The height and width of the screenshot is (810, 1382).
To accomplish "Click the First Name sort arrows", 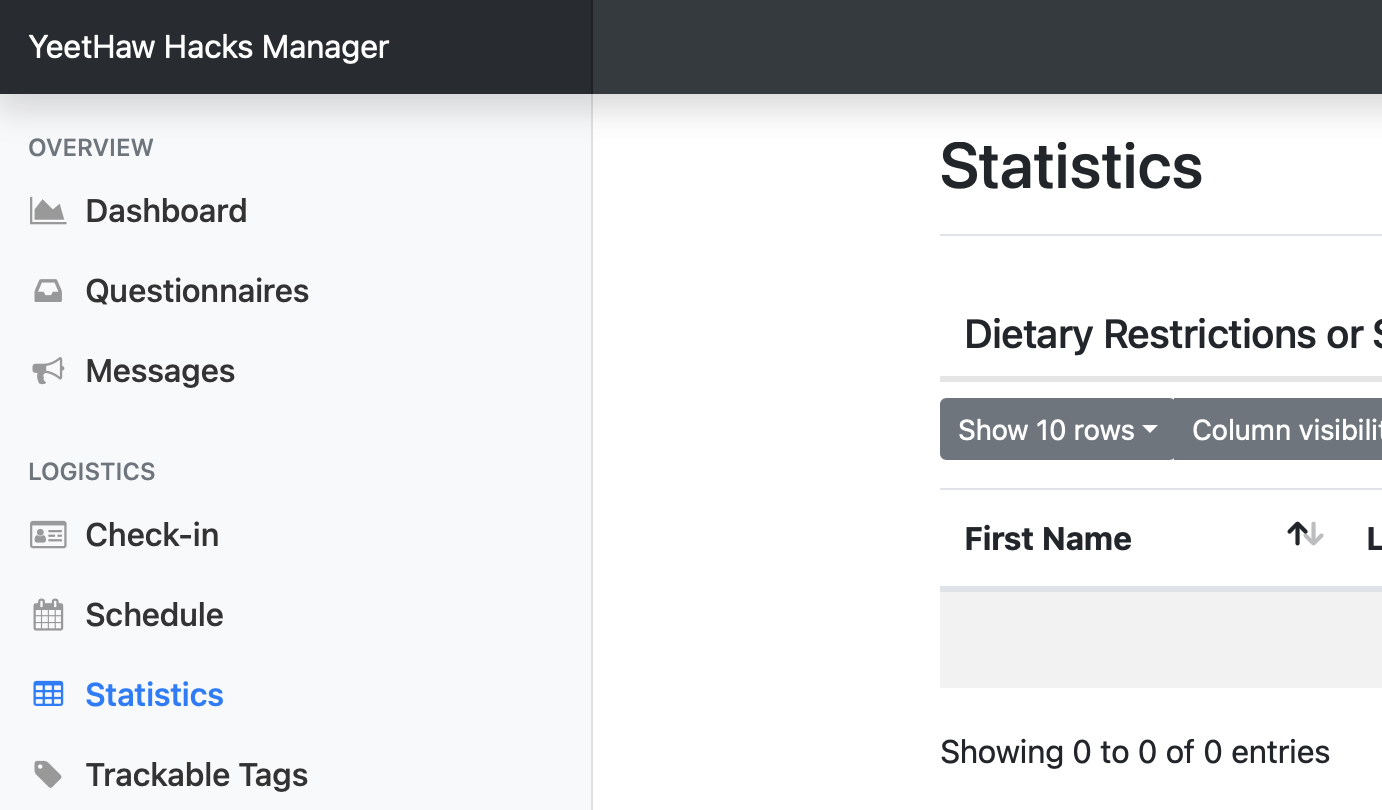I will click(x=1305, y=535).
